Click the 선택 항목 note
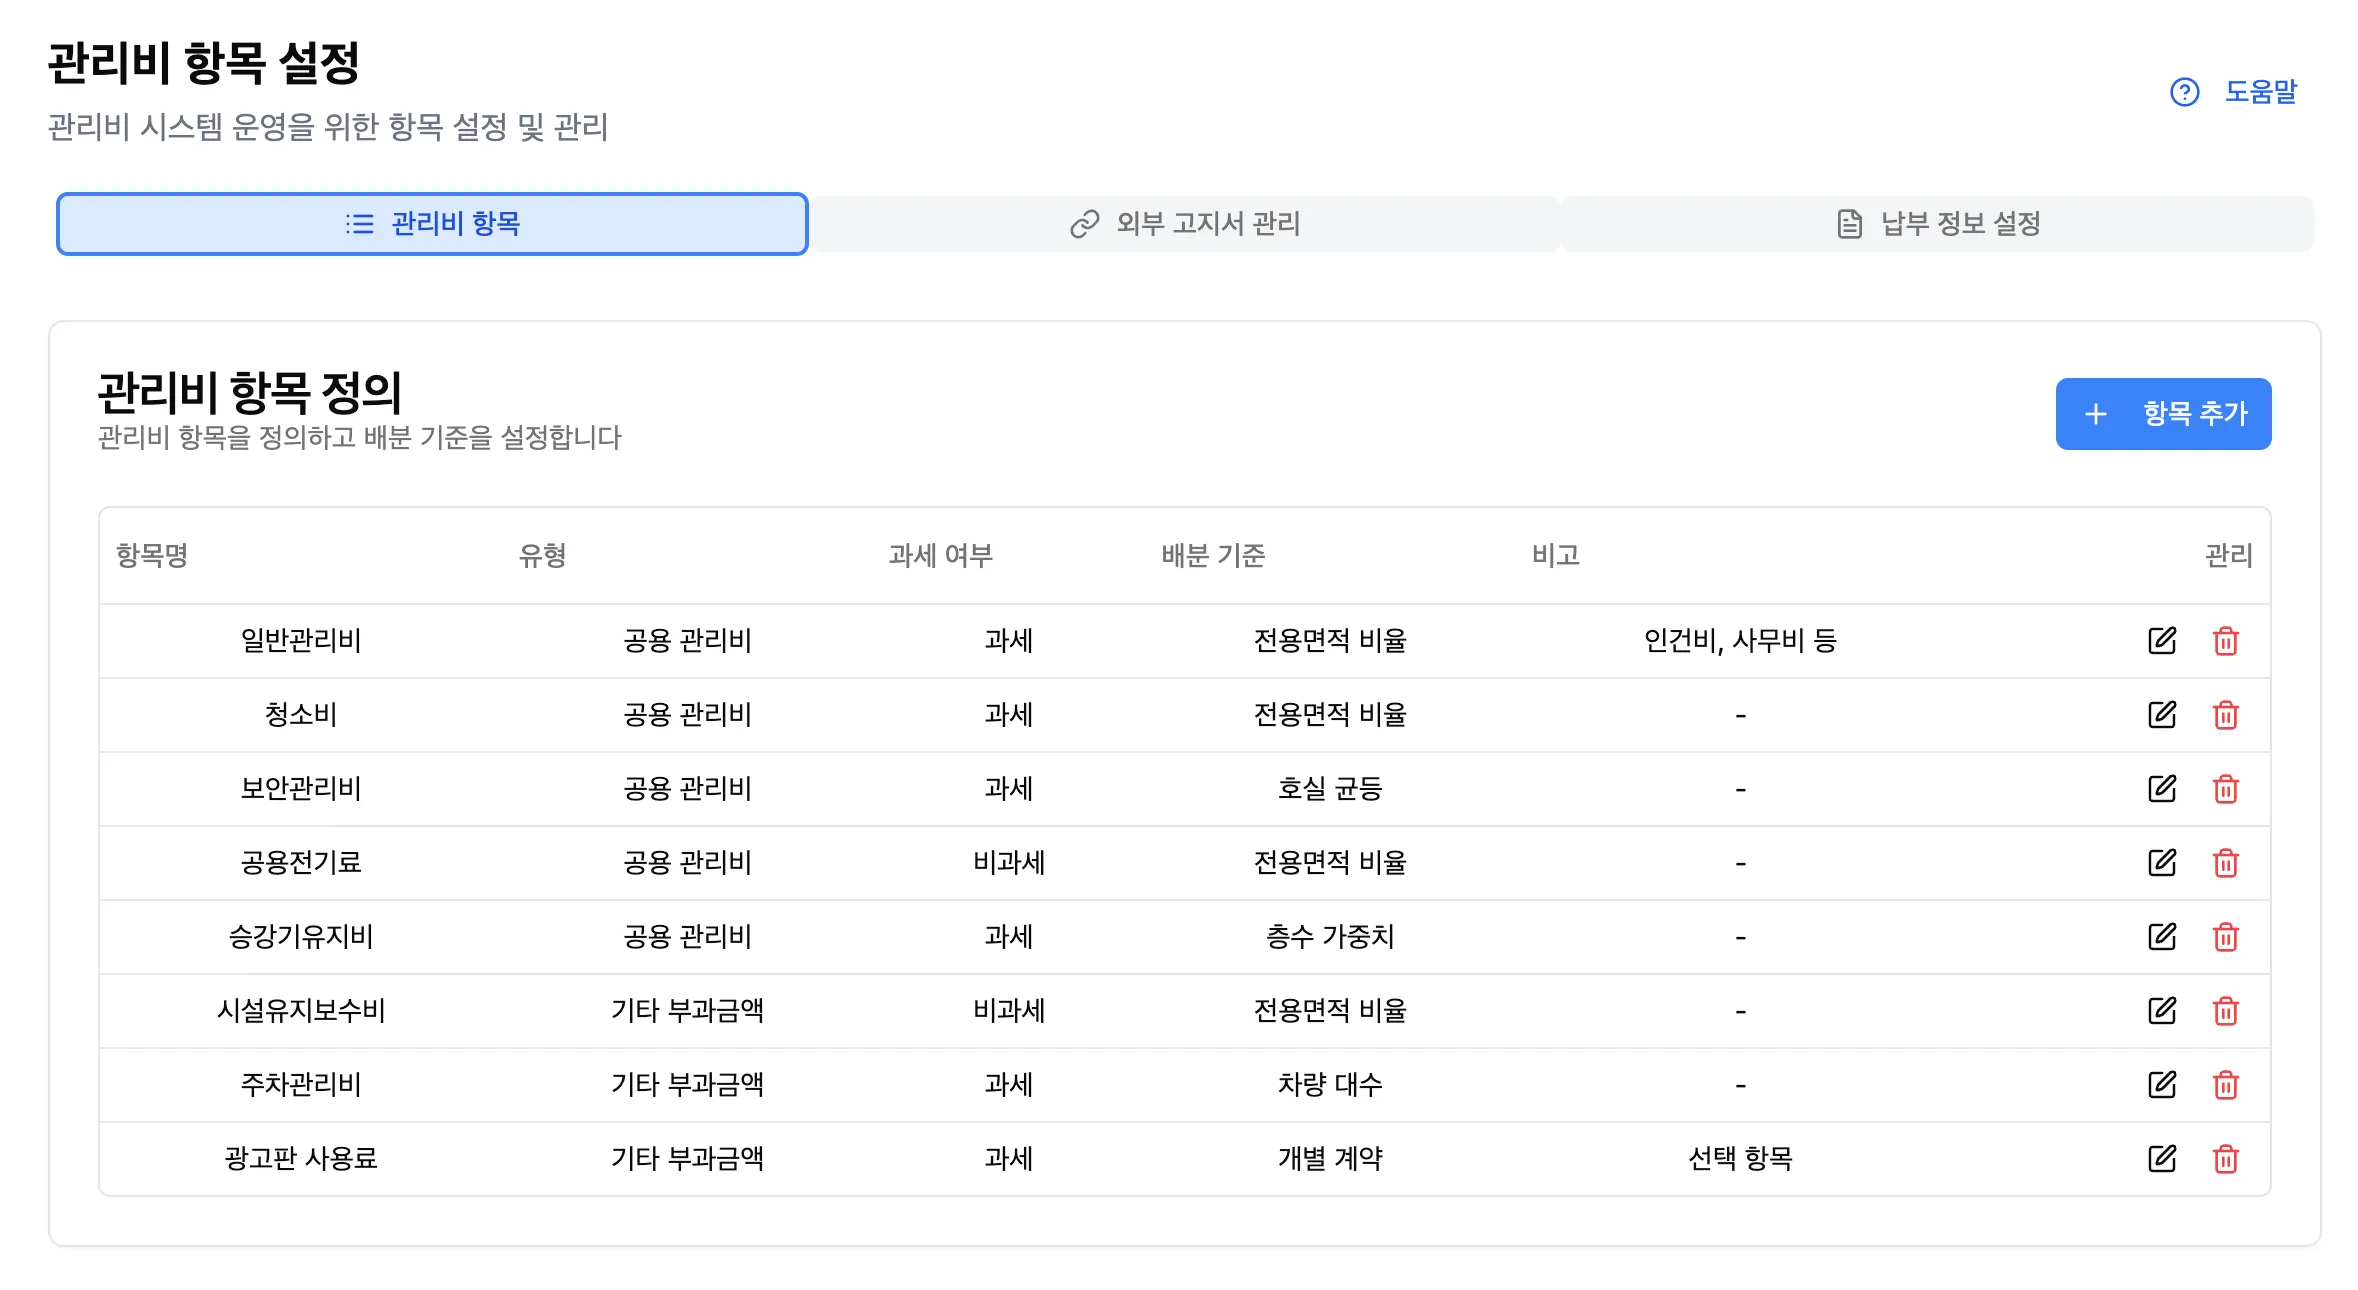Viewport: 2358px width, 1290px height. point(1740,1158)
